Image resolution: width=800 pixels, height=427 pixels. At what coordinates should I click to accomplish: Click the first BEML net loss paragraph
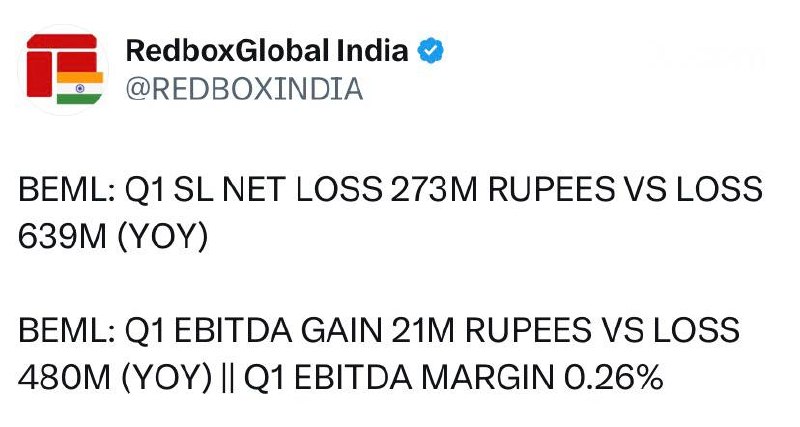coord(390,213)
